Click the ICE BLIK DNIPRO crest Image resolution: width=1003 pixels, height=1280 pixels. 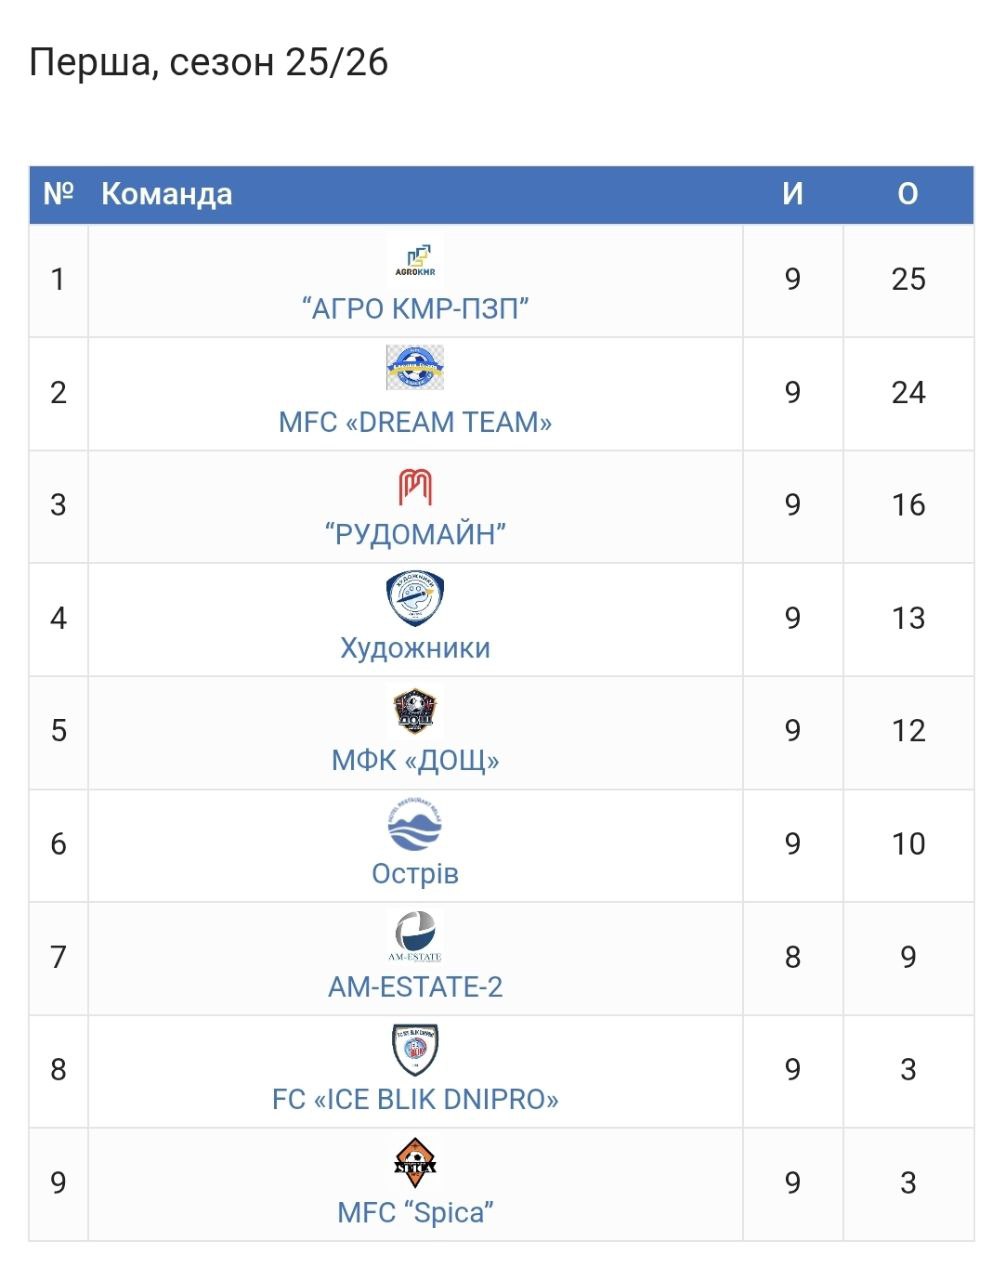coord(415,1049)
